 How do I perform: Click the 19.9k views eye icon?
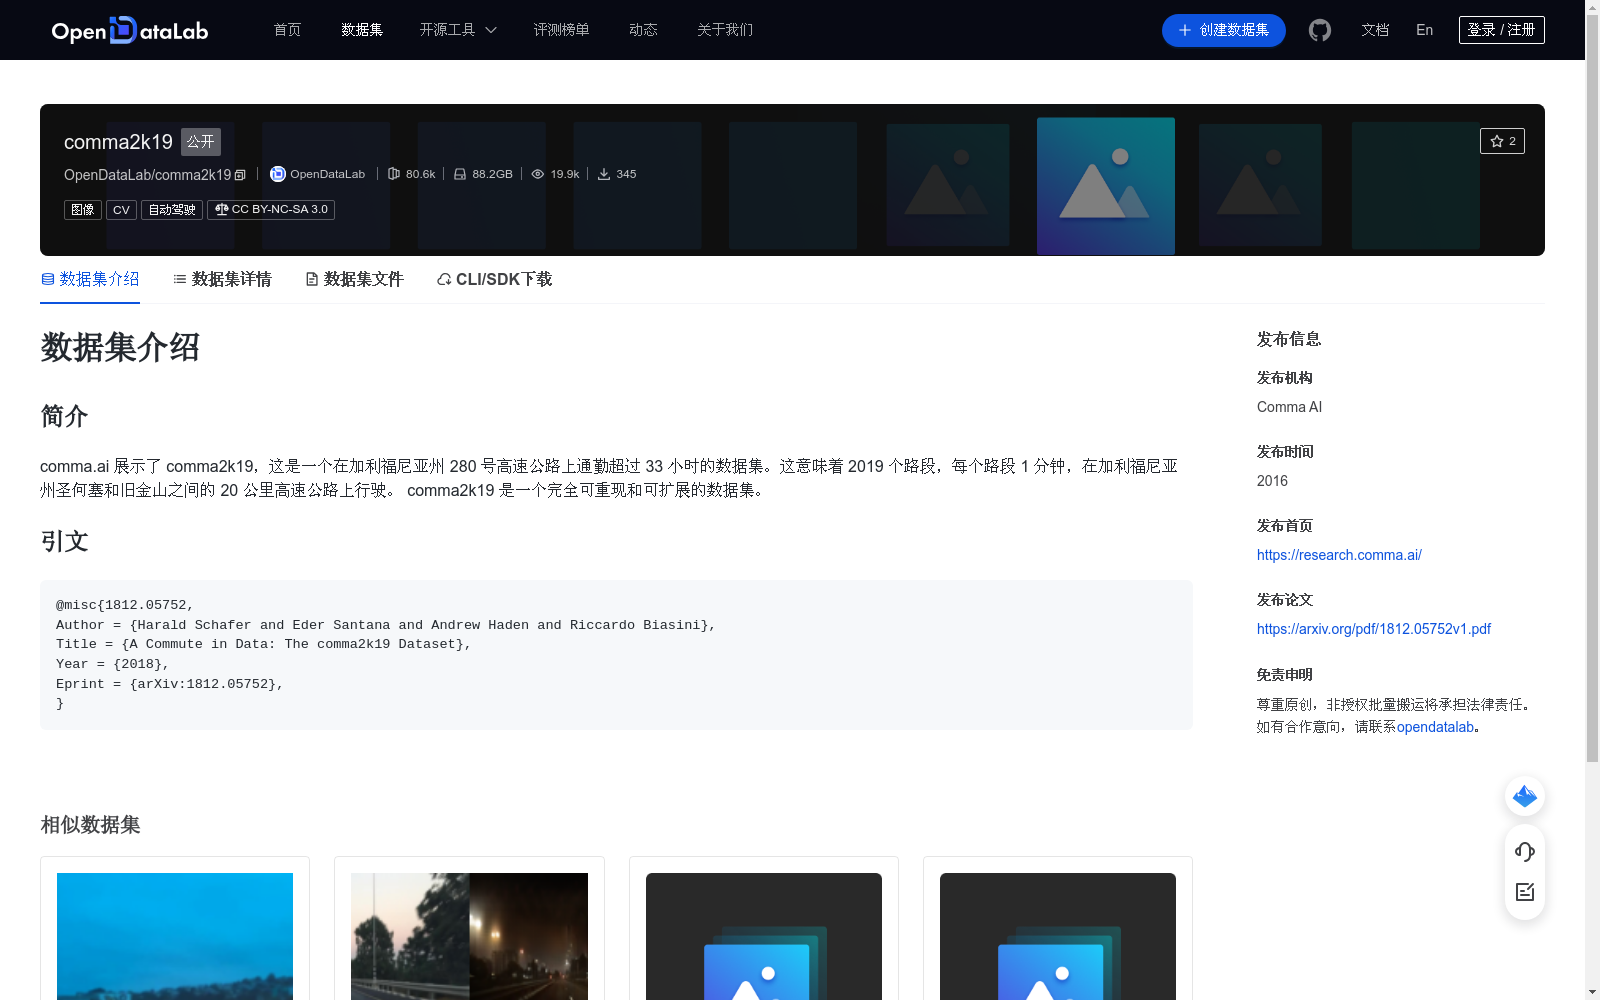[x=538, y=174]
